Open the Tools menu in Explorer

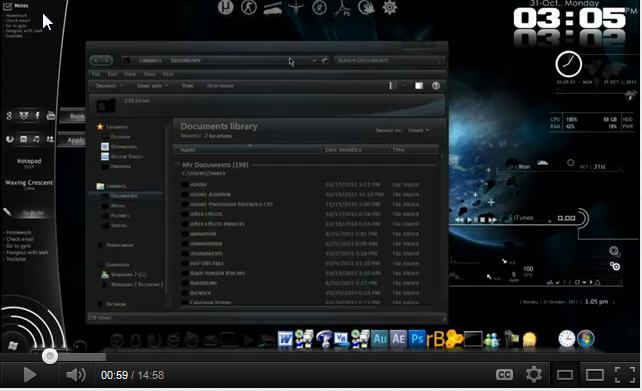coord(149,74)
